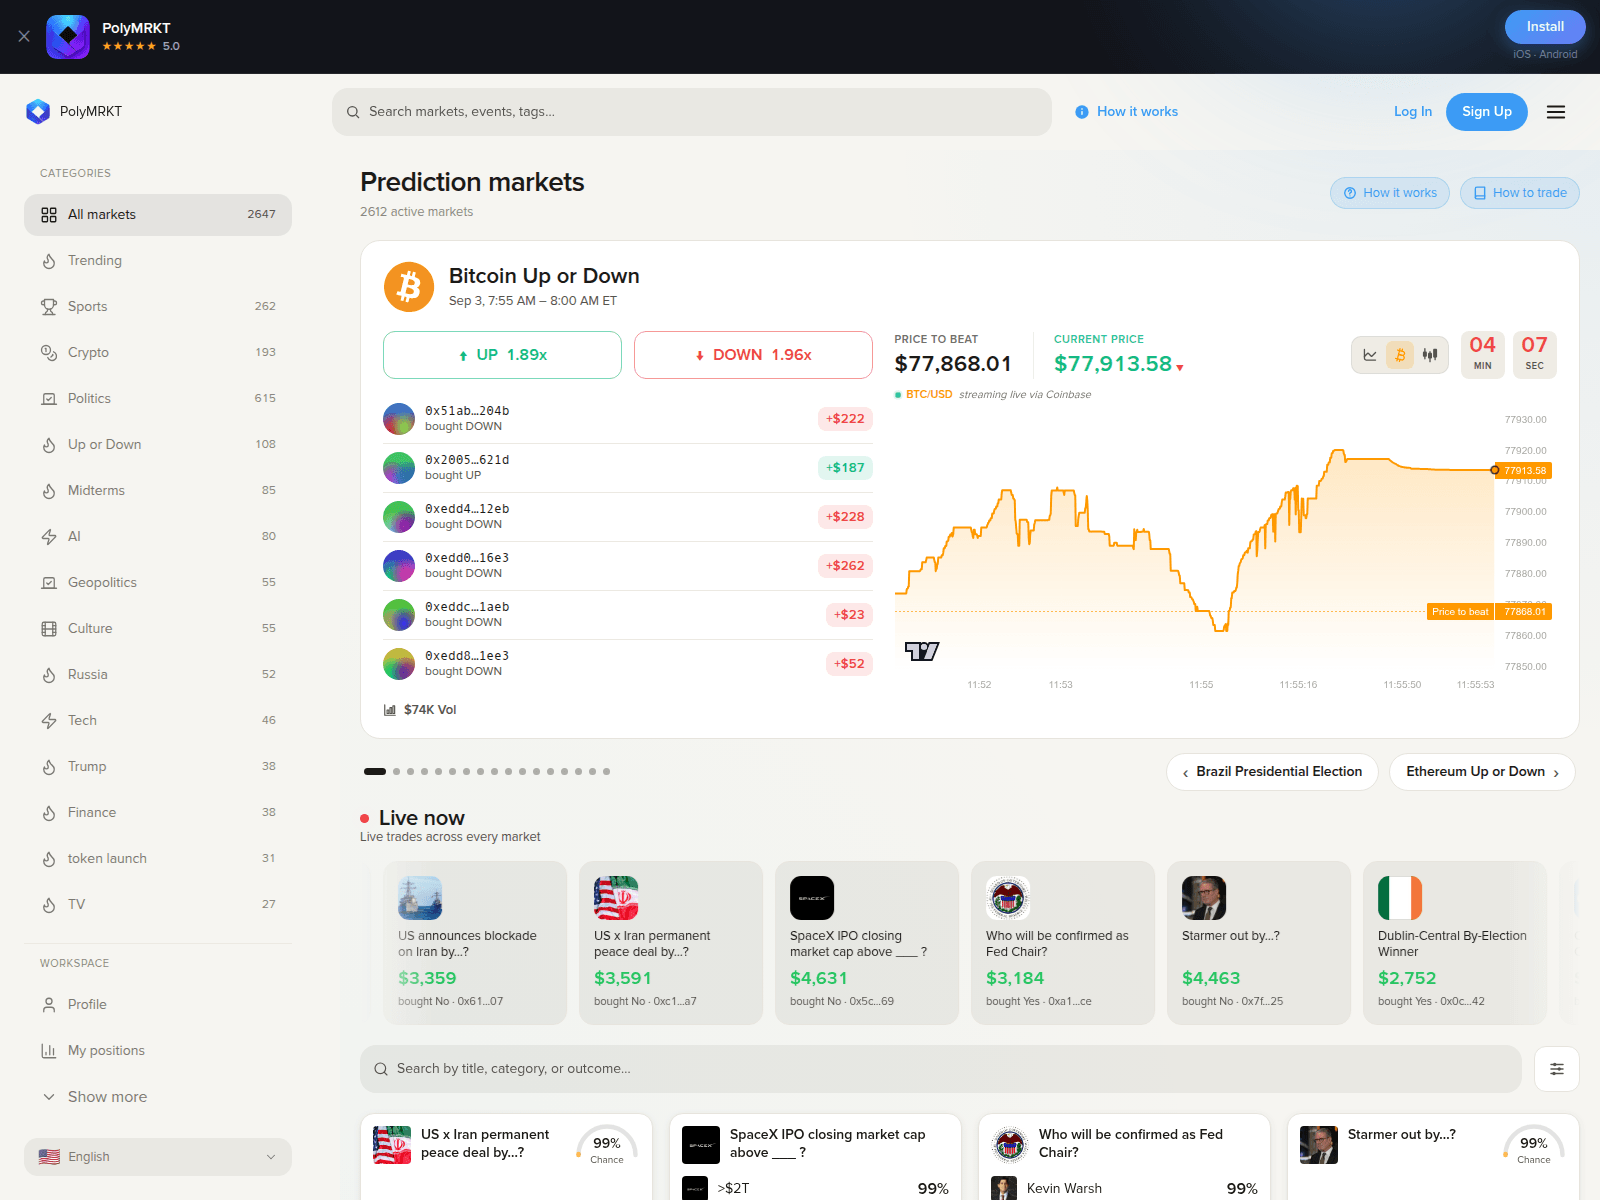Viewport: 1600px width, 1200px height.
Task: Dismiss the PolyMRKT app install banner
Action: pyautogui.click(x=24, y=36)
